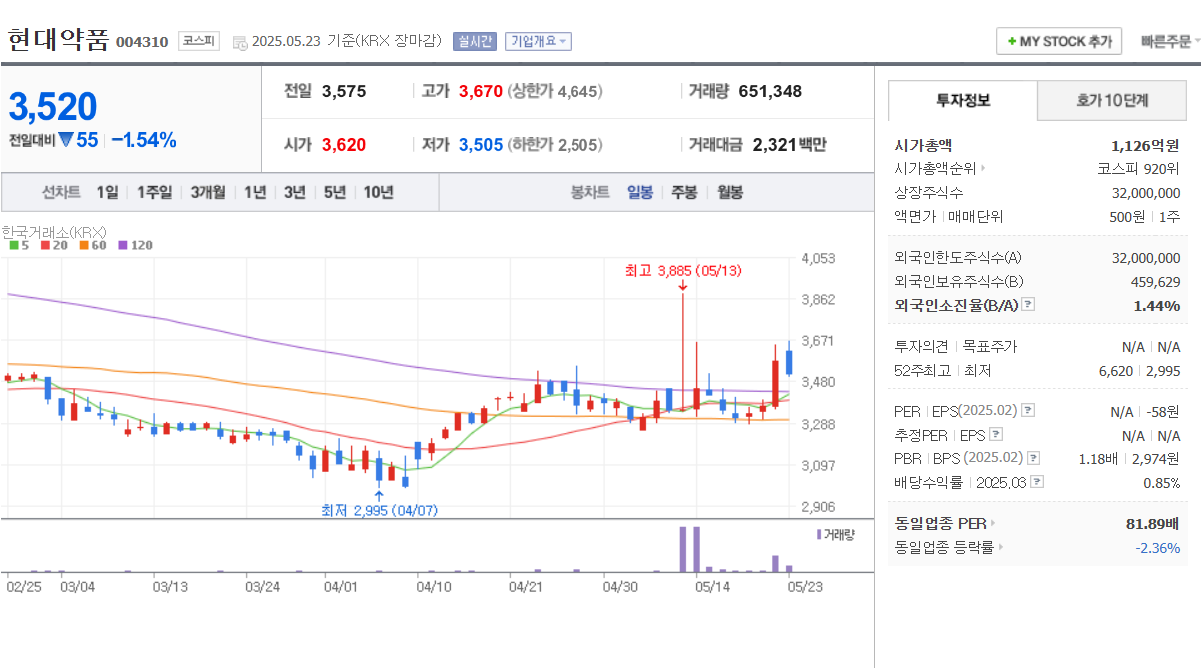
Task: Select the 10년 line chart period
Action: click(378, 192)
